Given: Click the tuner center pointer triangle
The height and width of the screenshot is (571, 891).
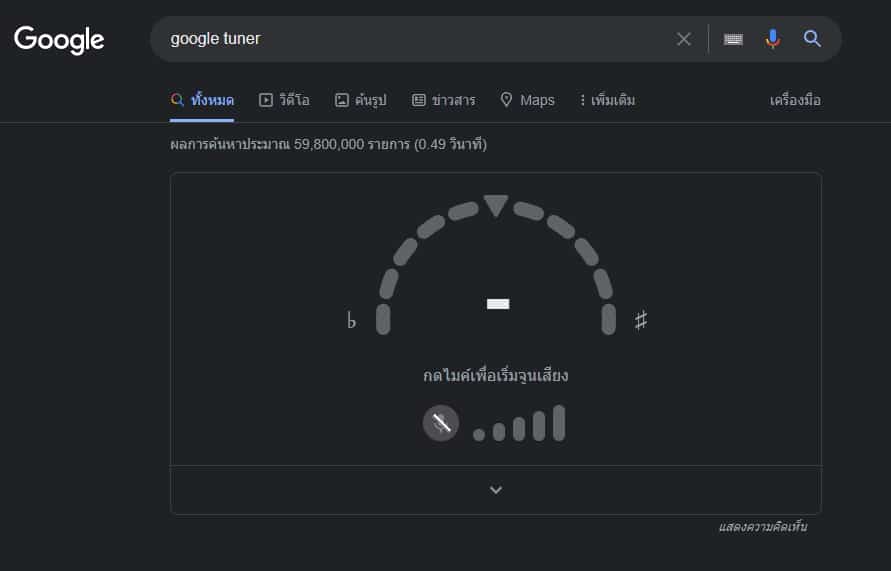Looking at the screenshot, I should [x=496, y=205].
